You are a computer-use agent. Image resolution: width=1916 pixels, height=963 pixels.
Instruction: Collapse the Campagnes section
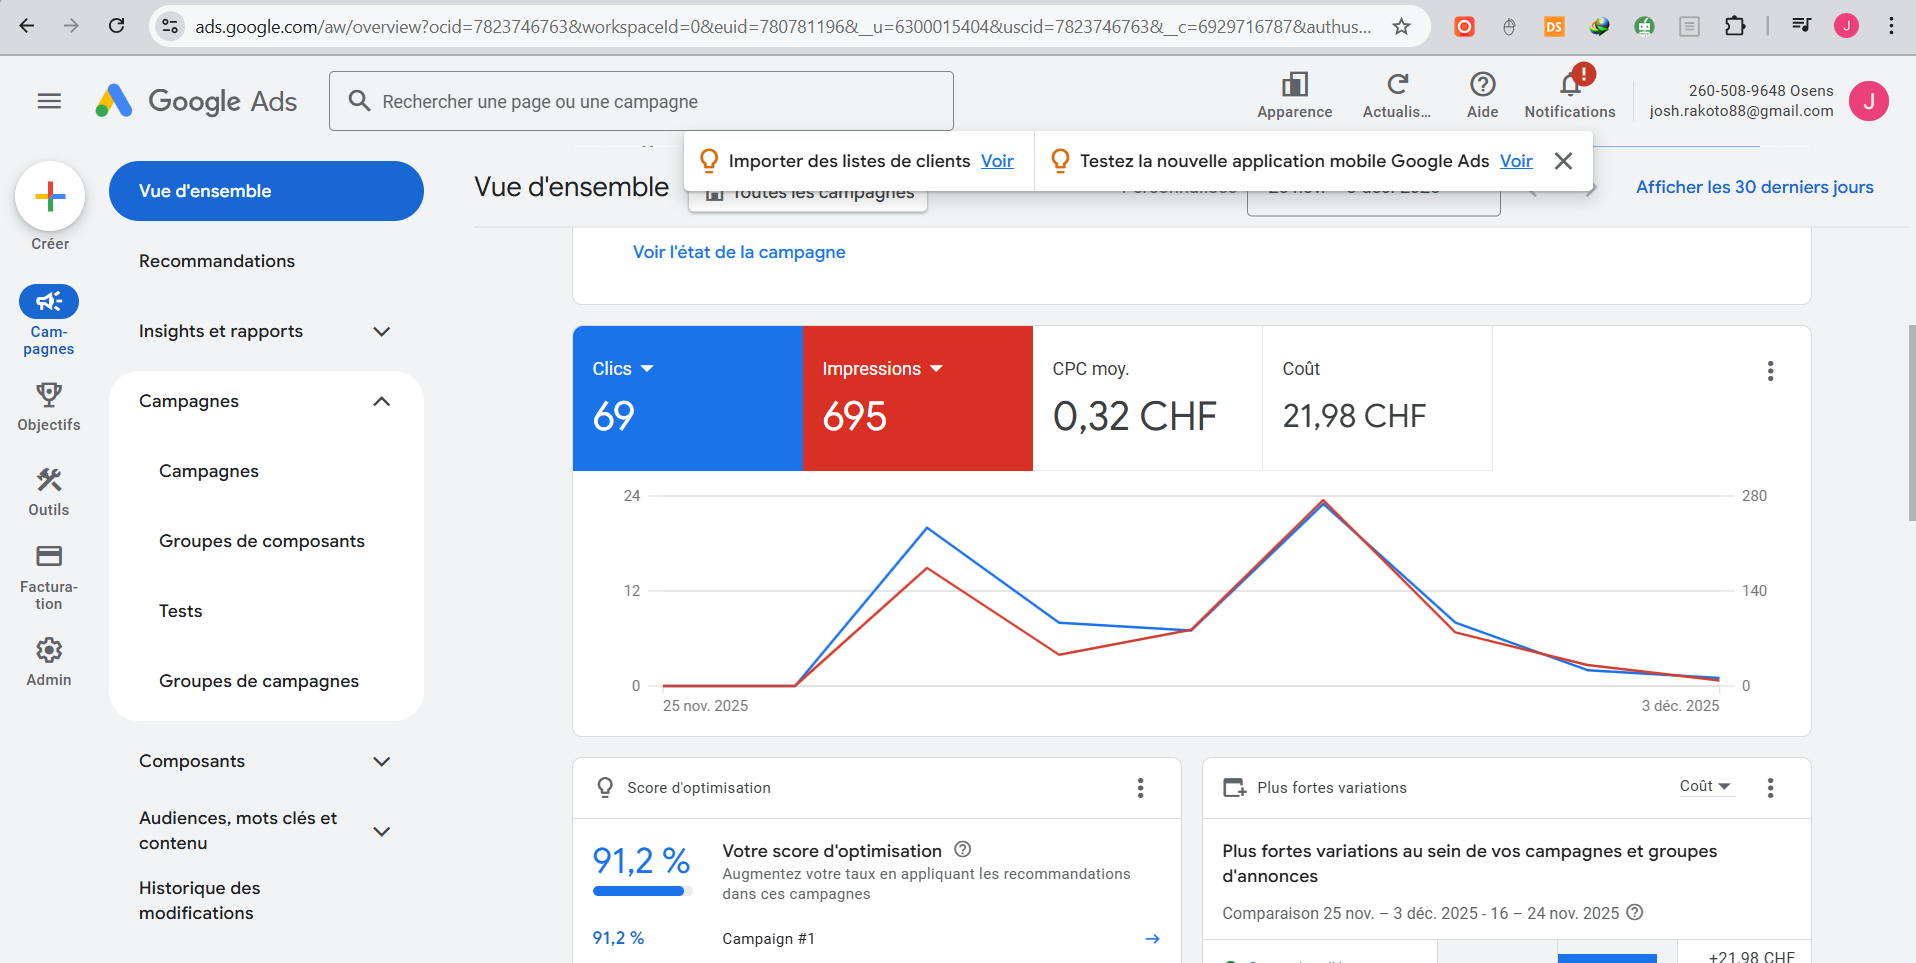[381, 401]
